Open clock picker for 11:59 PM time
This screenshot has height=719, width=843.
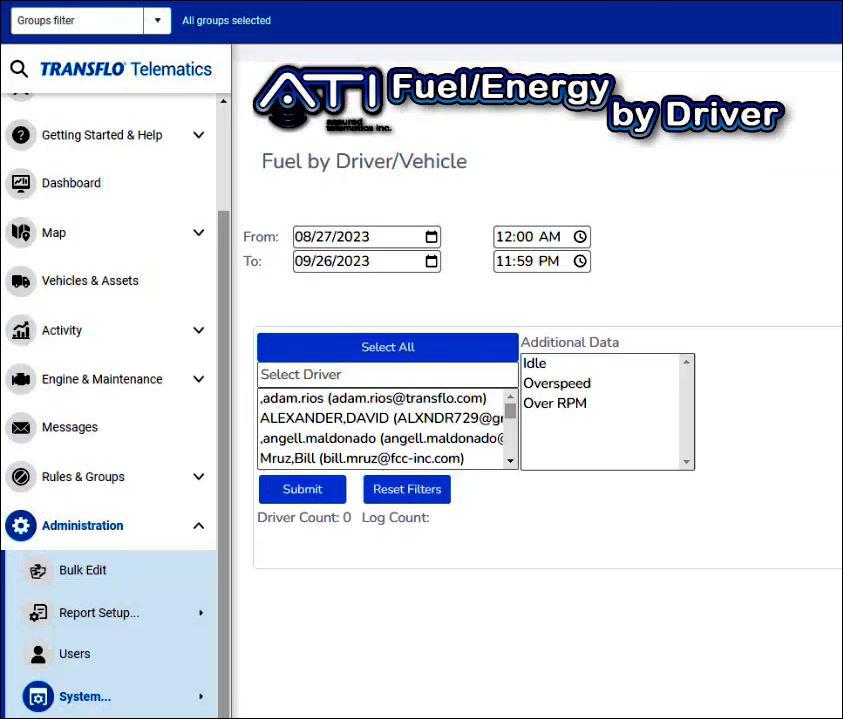(580, 261)
